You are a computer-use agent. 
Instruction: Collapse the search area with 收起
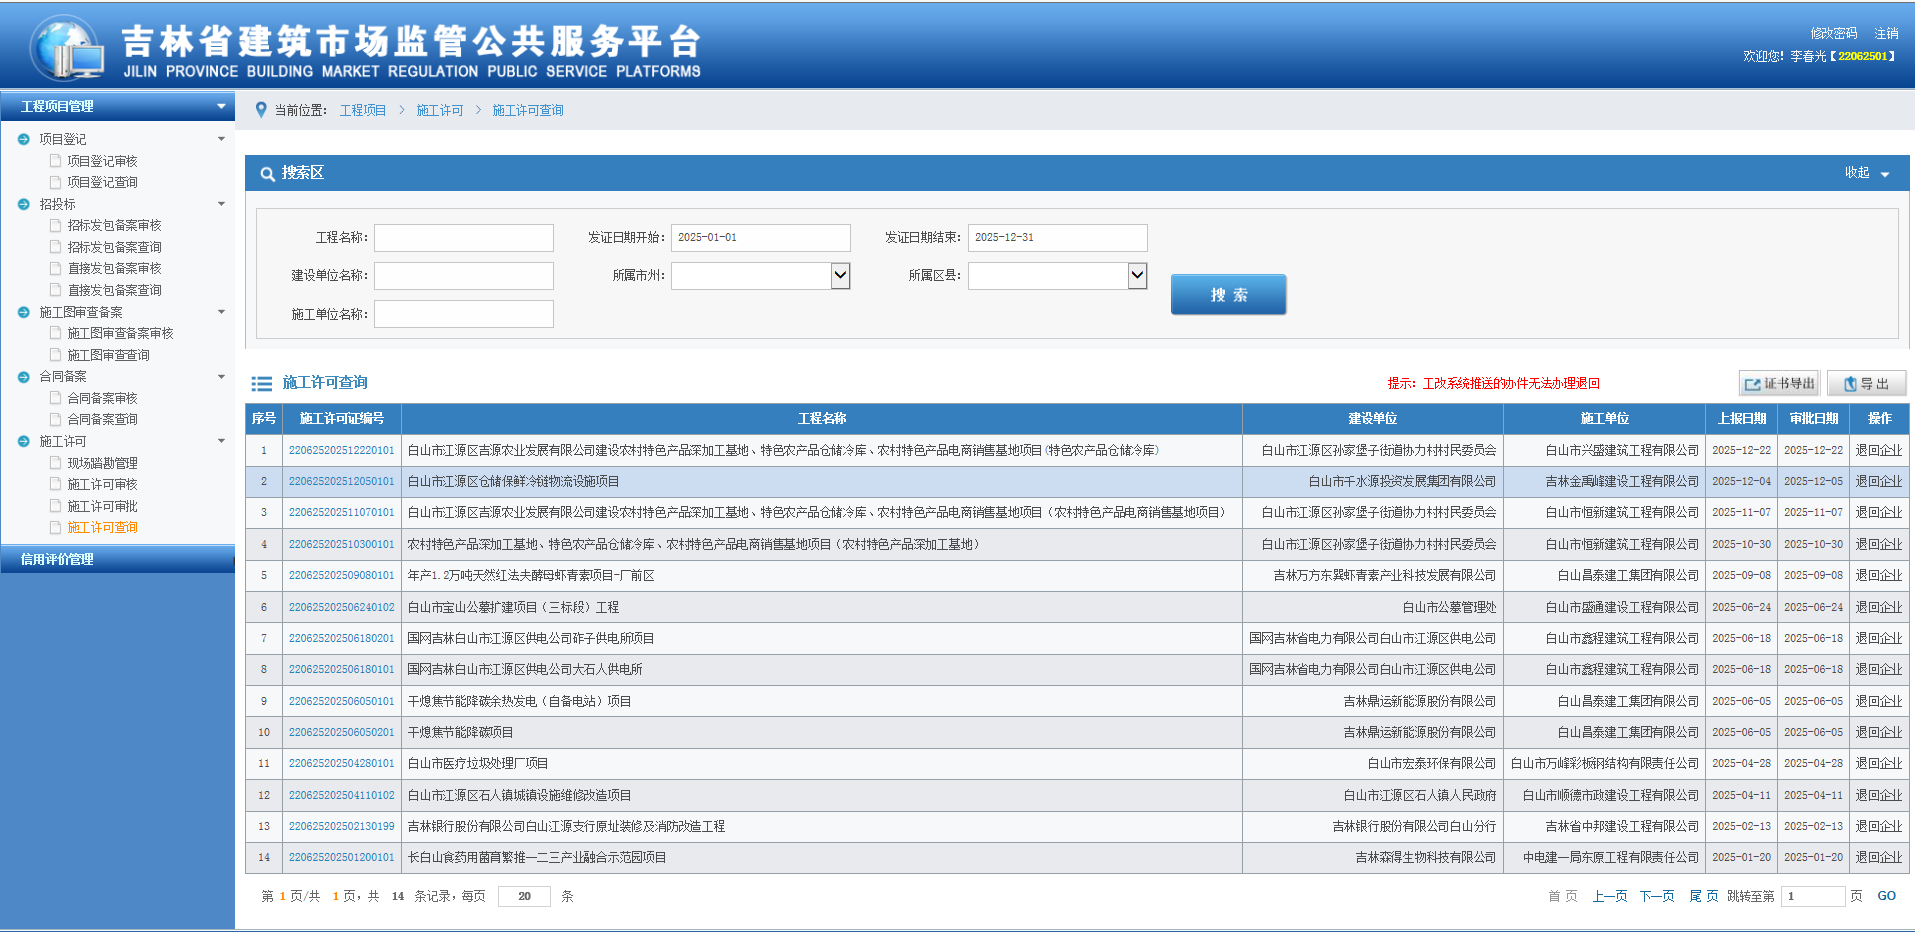pyautogui.click(x=1866, y=173)
